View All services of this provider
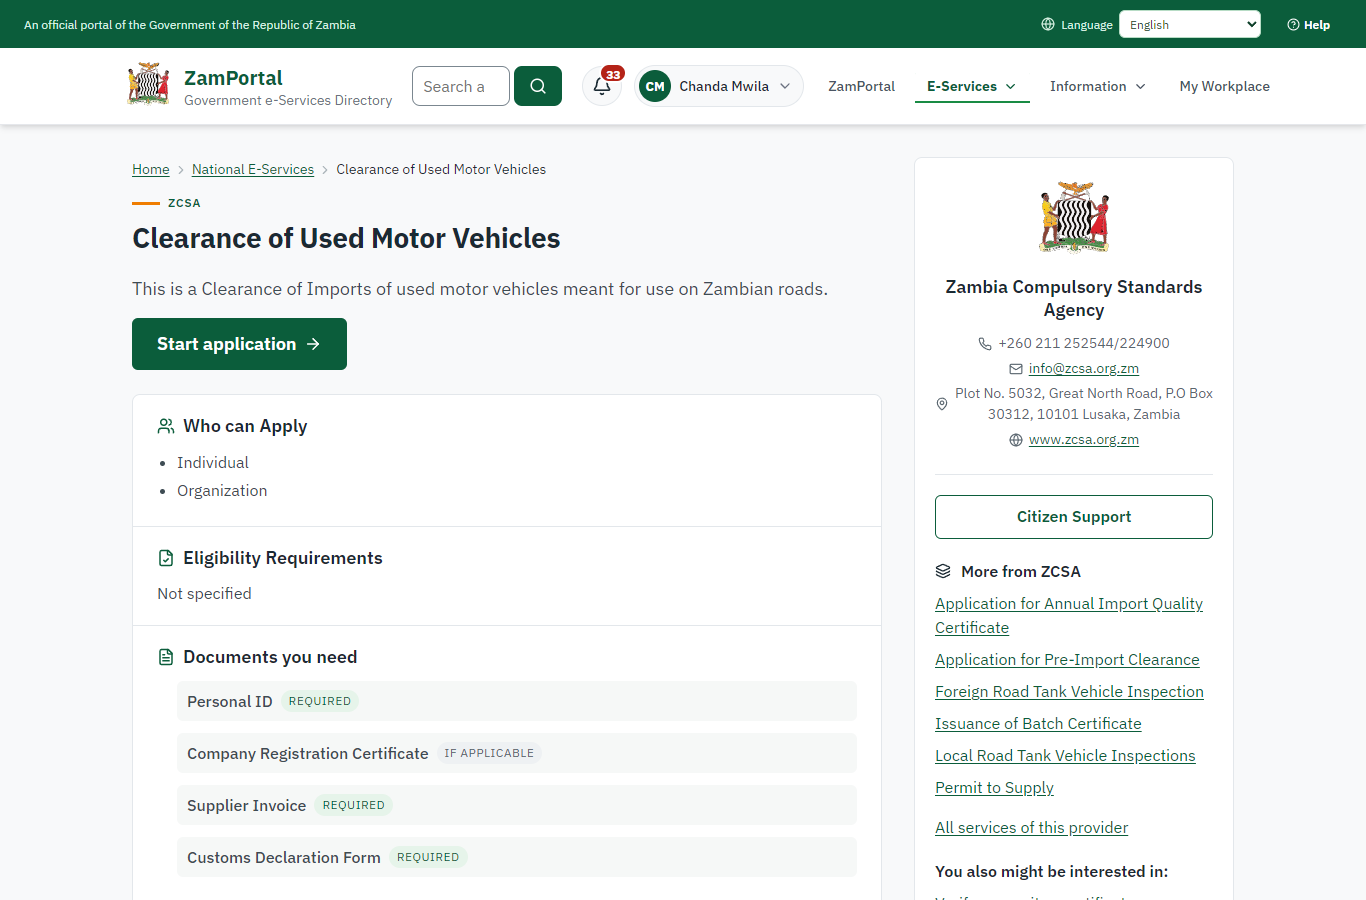Viewport: 1366px width, 900px height. click(1031, 828)
